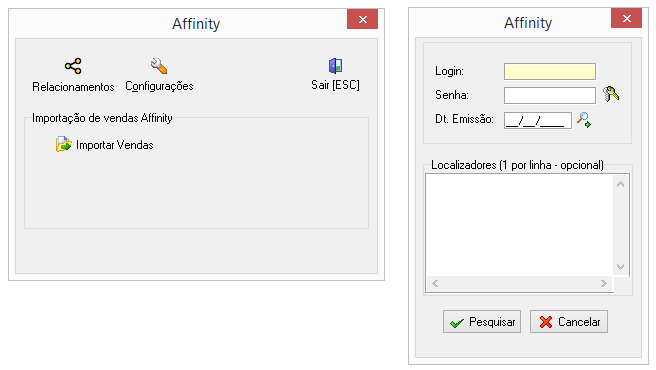Click the 'Localizadores (1 por linha - opcional)' label
This screenshot has width=656, height=370.
pos(517,165)
